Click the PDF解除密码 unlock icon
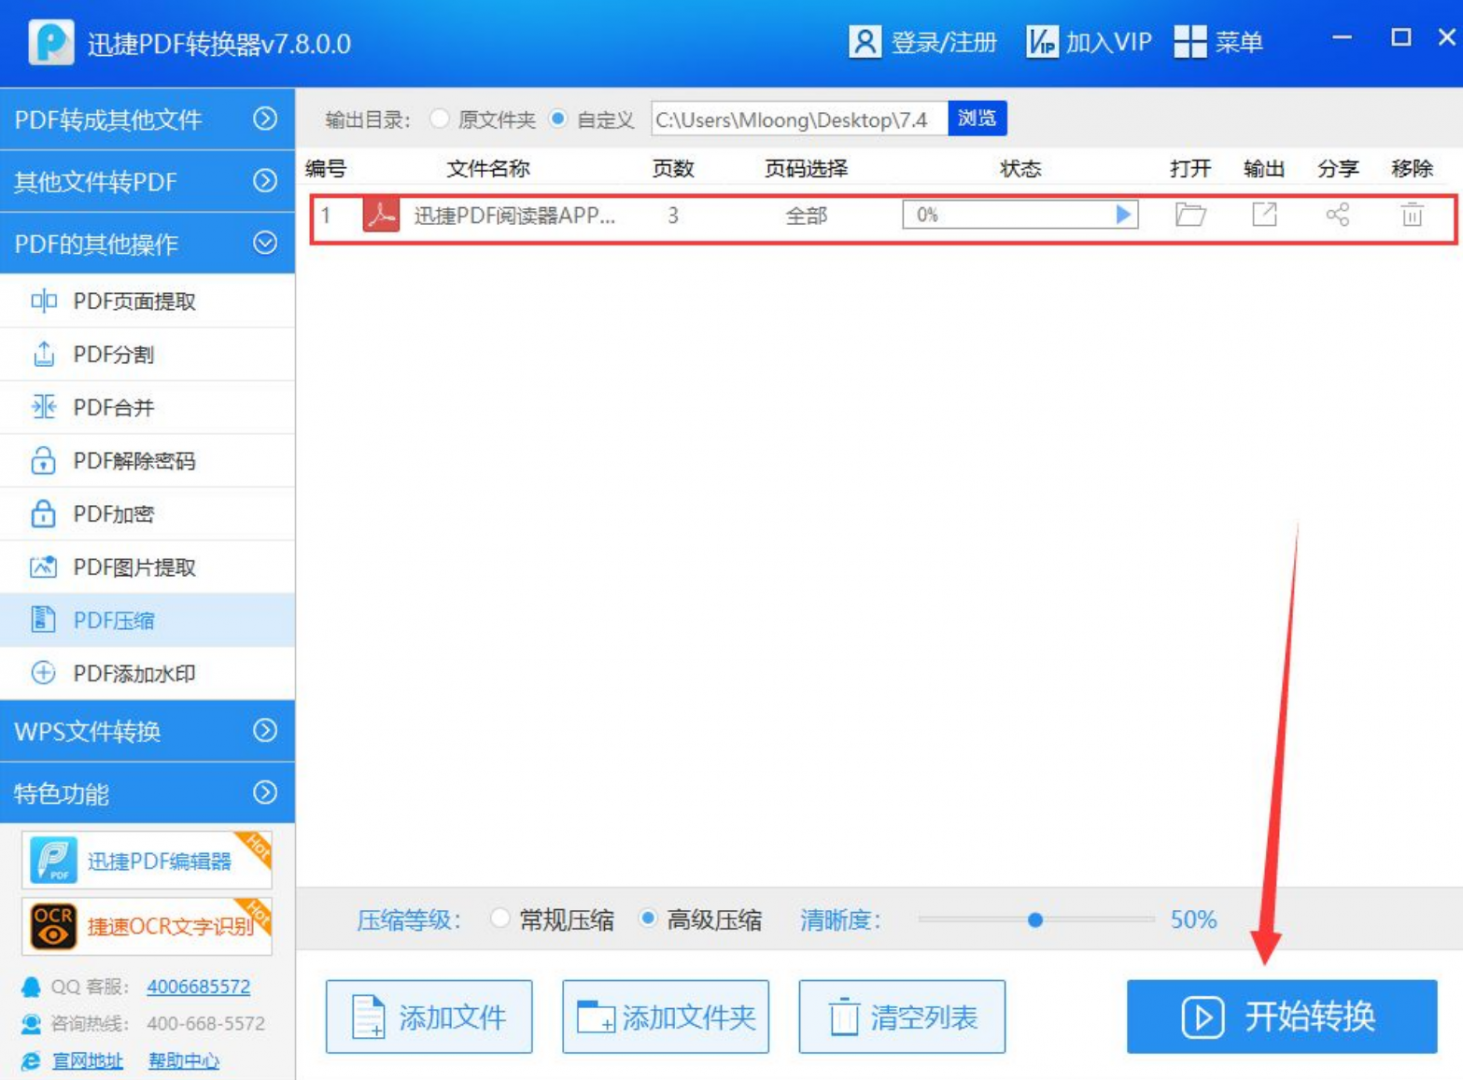The image size is (1463, 1080). point(43,460)
